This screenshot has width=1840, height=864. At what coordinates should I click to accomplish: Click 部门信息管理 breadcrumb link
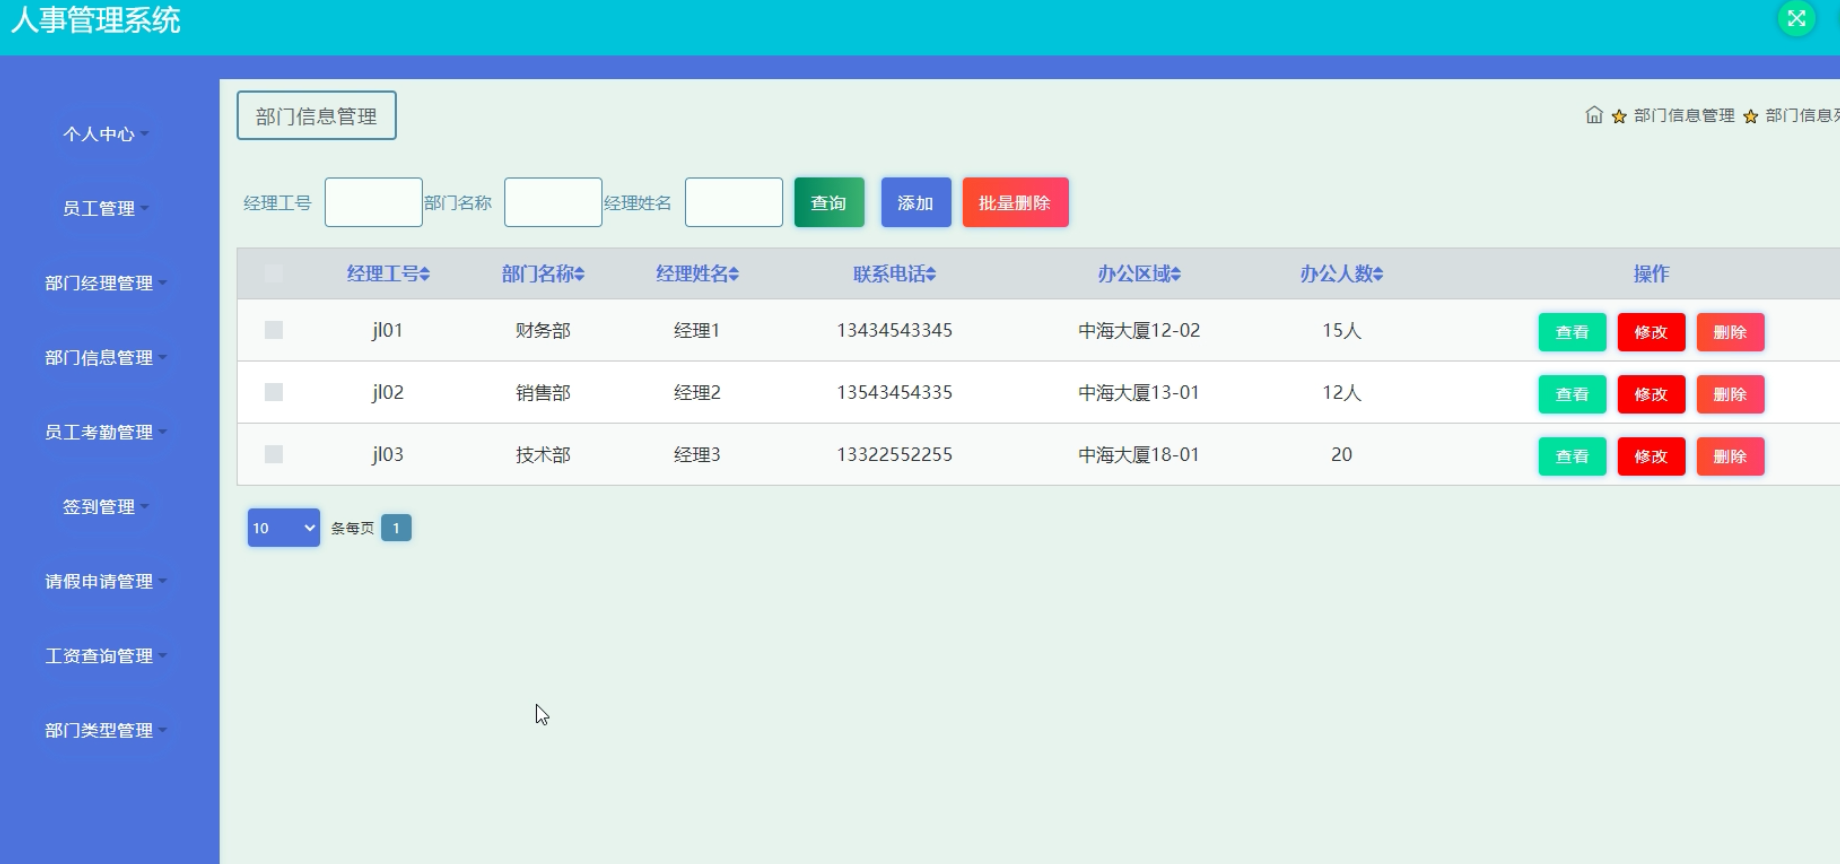pyautogui.click(x=1684, y=116)
